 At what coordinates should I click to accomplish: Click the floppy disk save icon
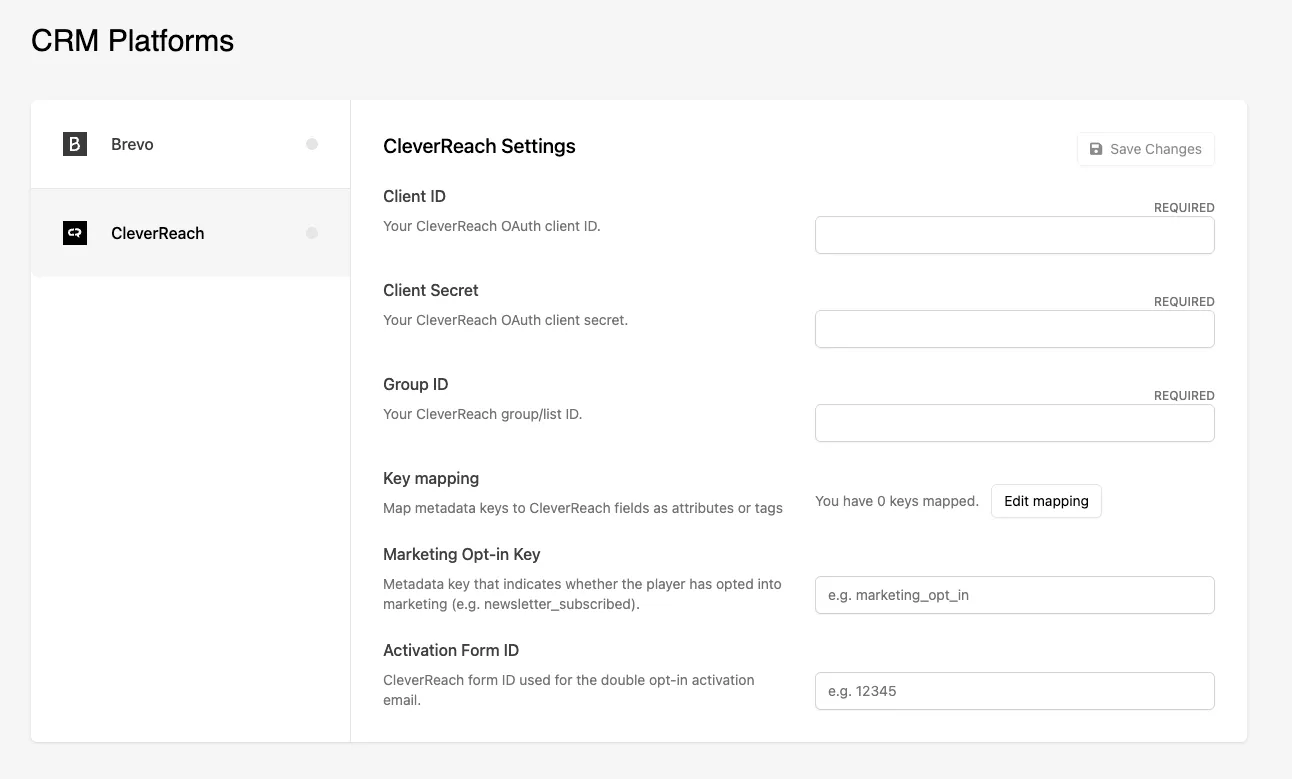coord(1096,149)
